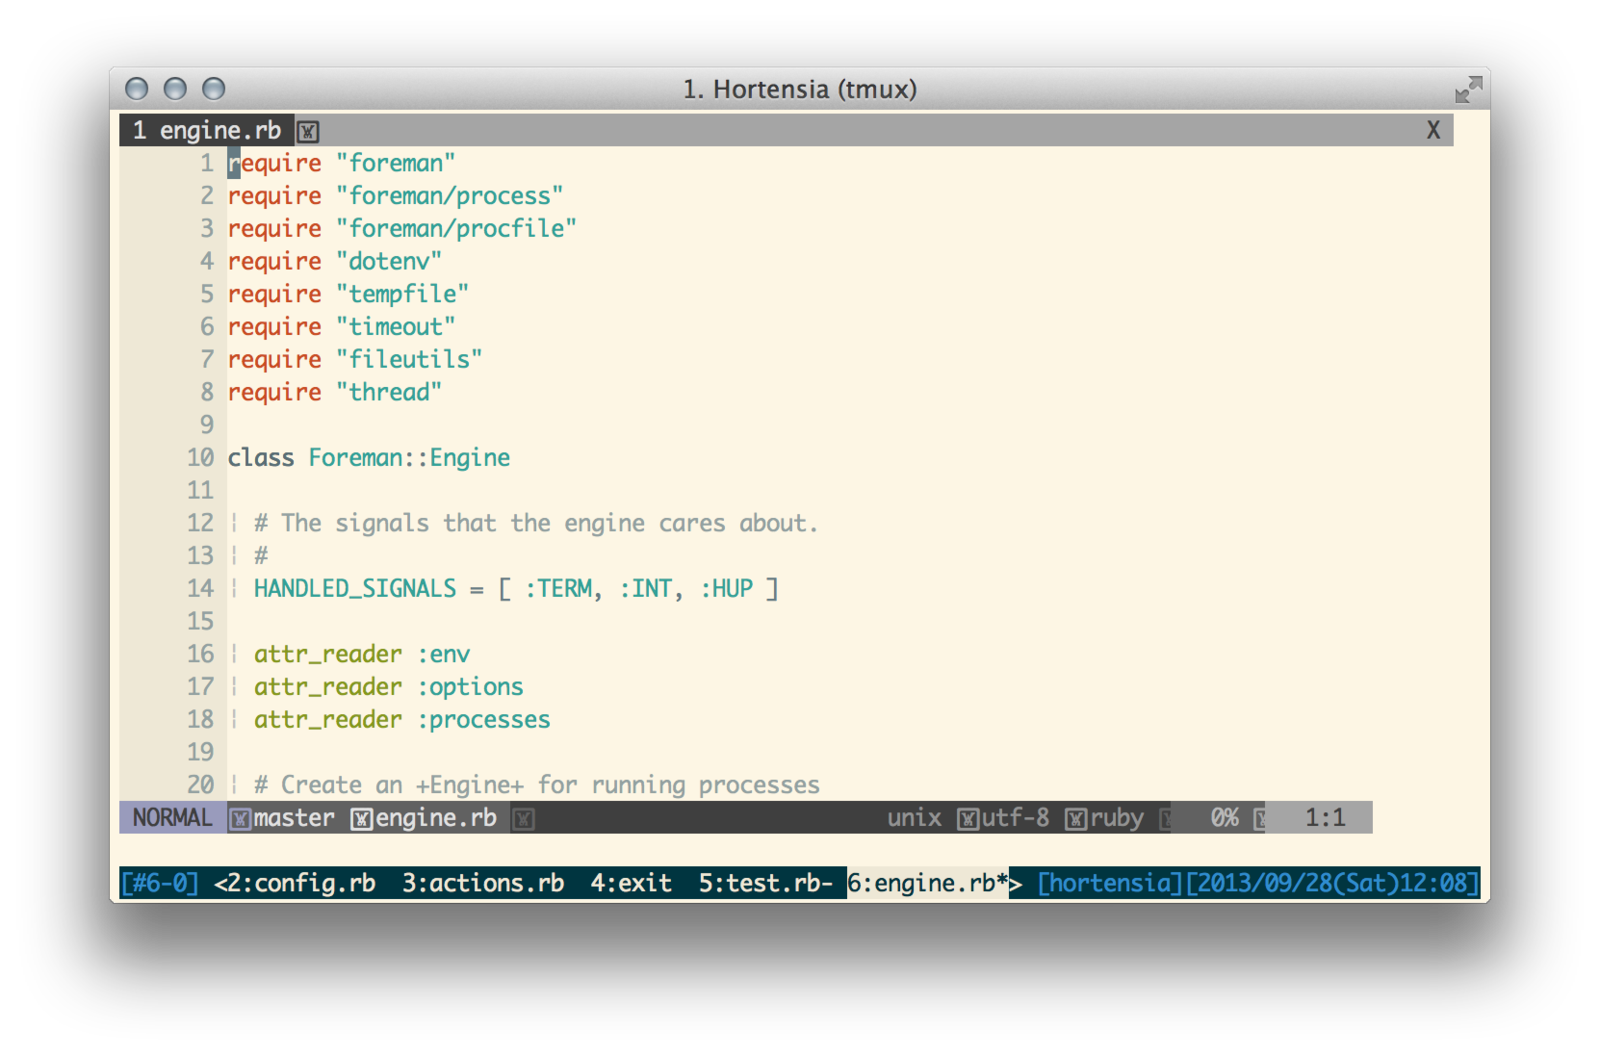Switch to tmux window 4:exit

coord(630,883)
